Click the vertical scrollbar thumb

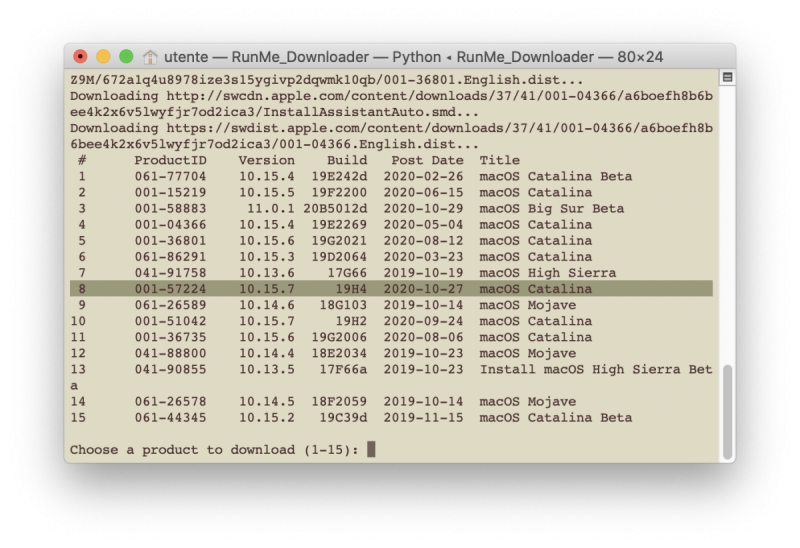click(728, 411)
